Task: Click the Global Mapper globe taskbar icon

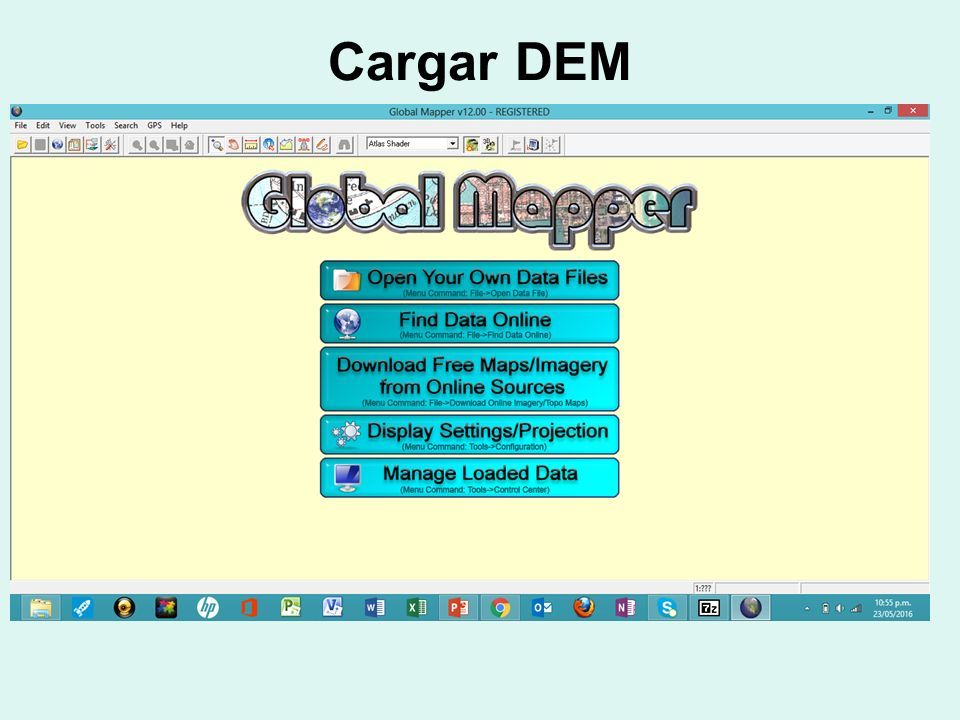Action: tap(751, 607)
